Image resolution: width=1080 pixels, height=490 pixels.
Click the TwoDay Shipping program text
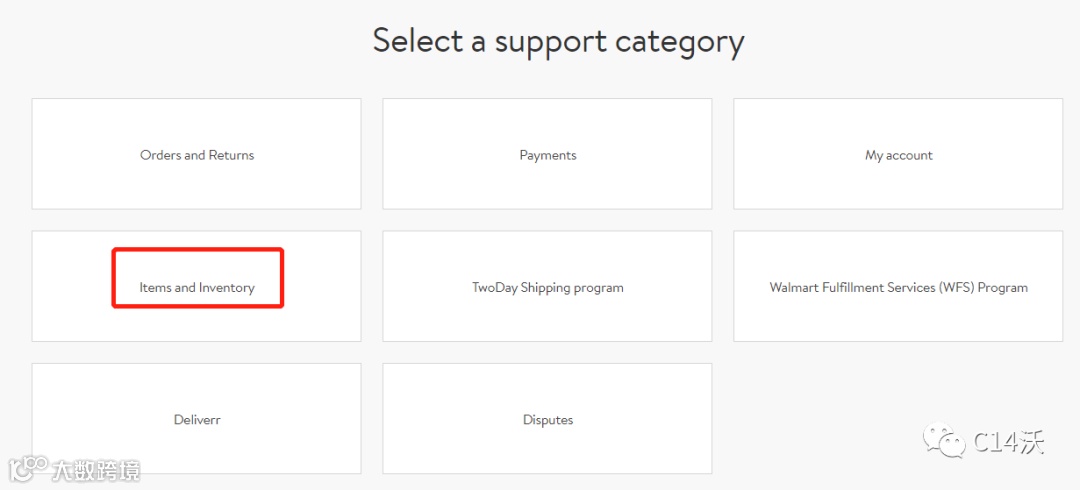[x=548, y=287]
